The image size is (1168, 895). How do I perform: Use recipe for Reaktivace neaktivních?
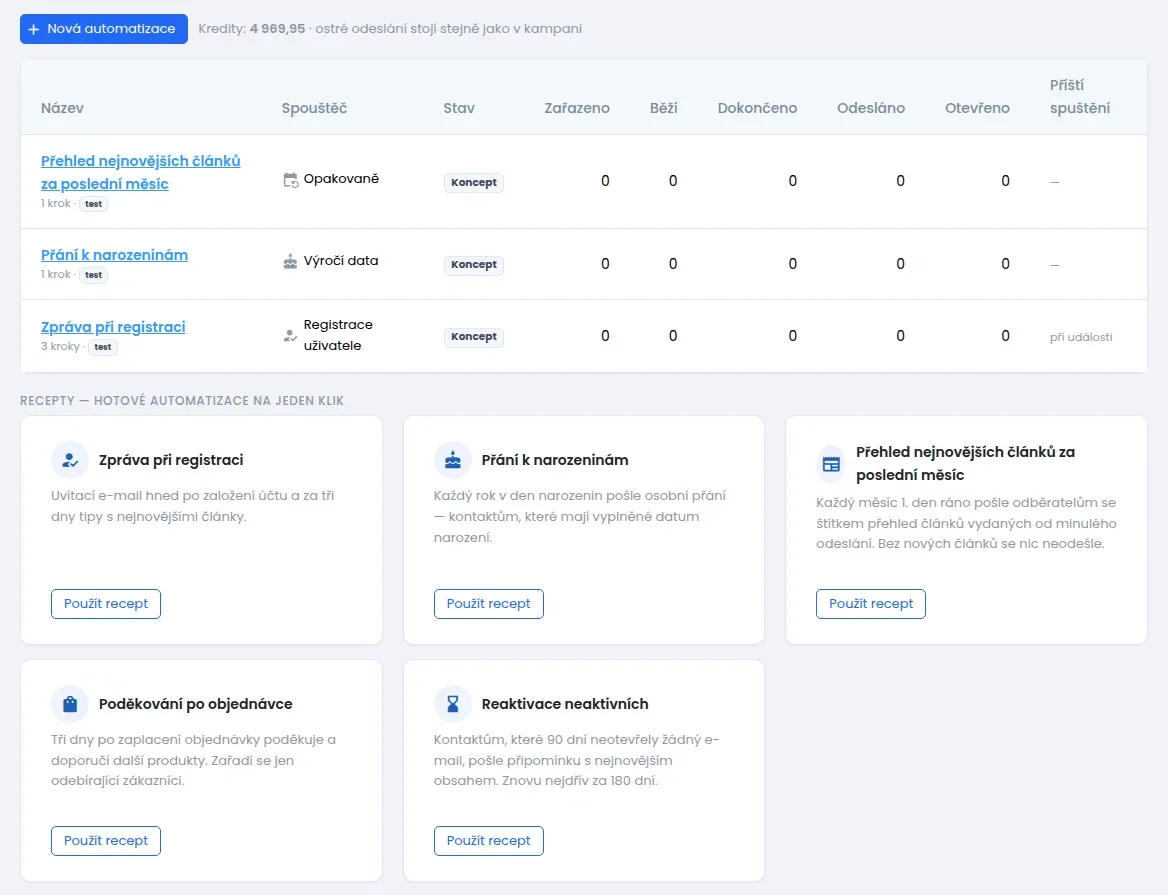(489, 841)
